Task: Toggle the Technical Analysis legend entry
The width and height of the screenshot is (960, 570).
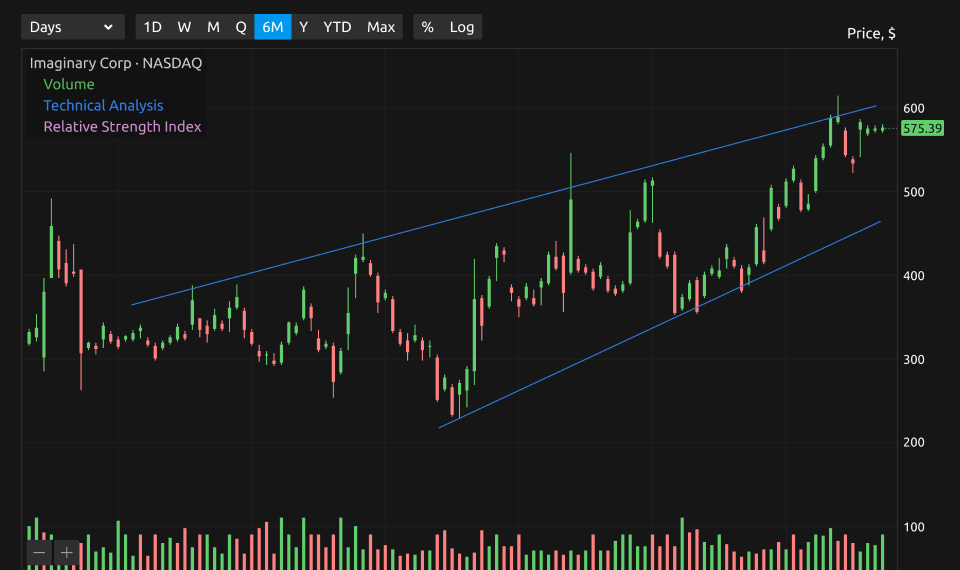Action: [103, 105]
